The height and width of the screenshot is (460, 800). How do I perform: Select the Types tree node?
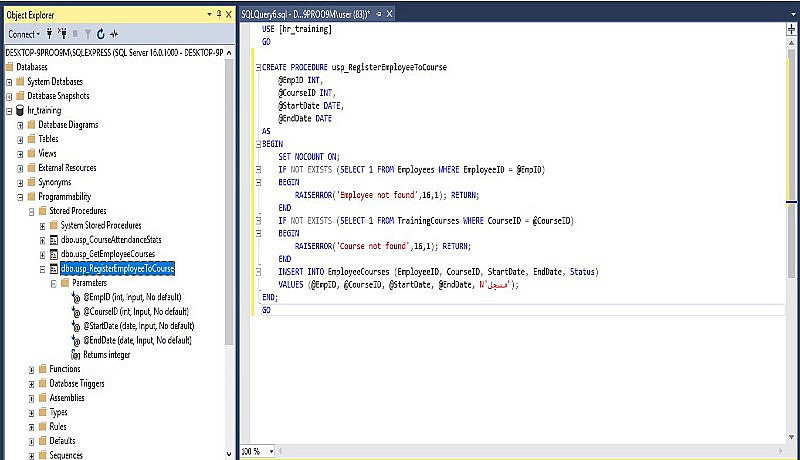coord(58,412)
